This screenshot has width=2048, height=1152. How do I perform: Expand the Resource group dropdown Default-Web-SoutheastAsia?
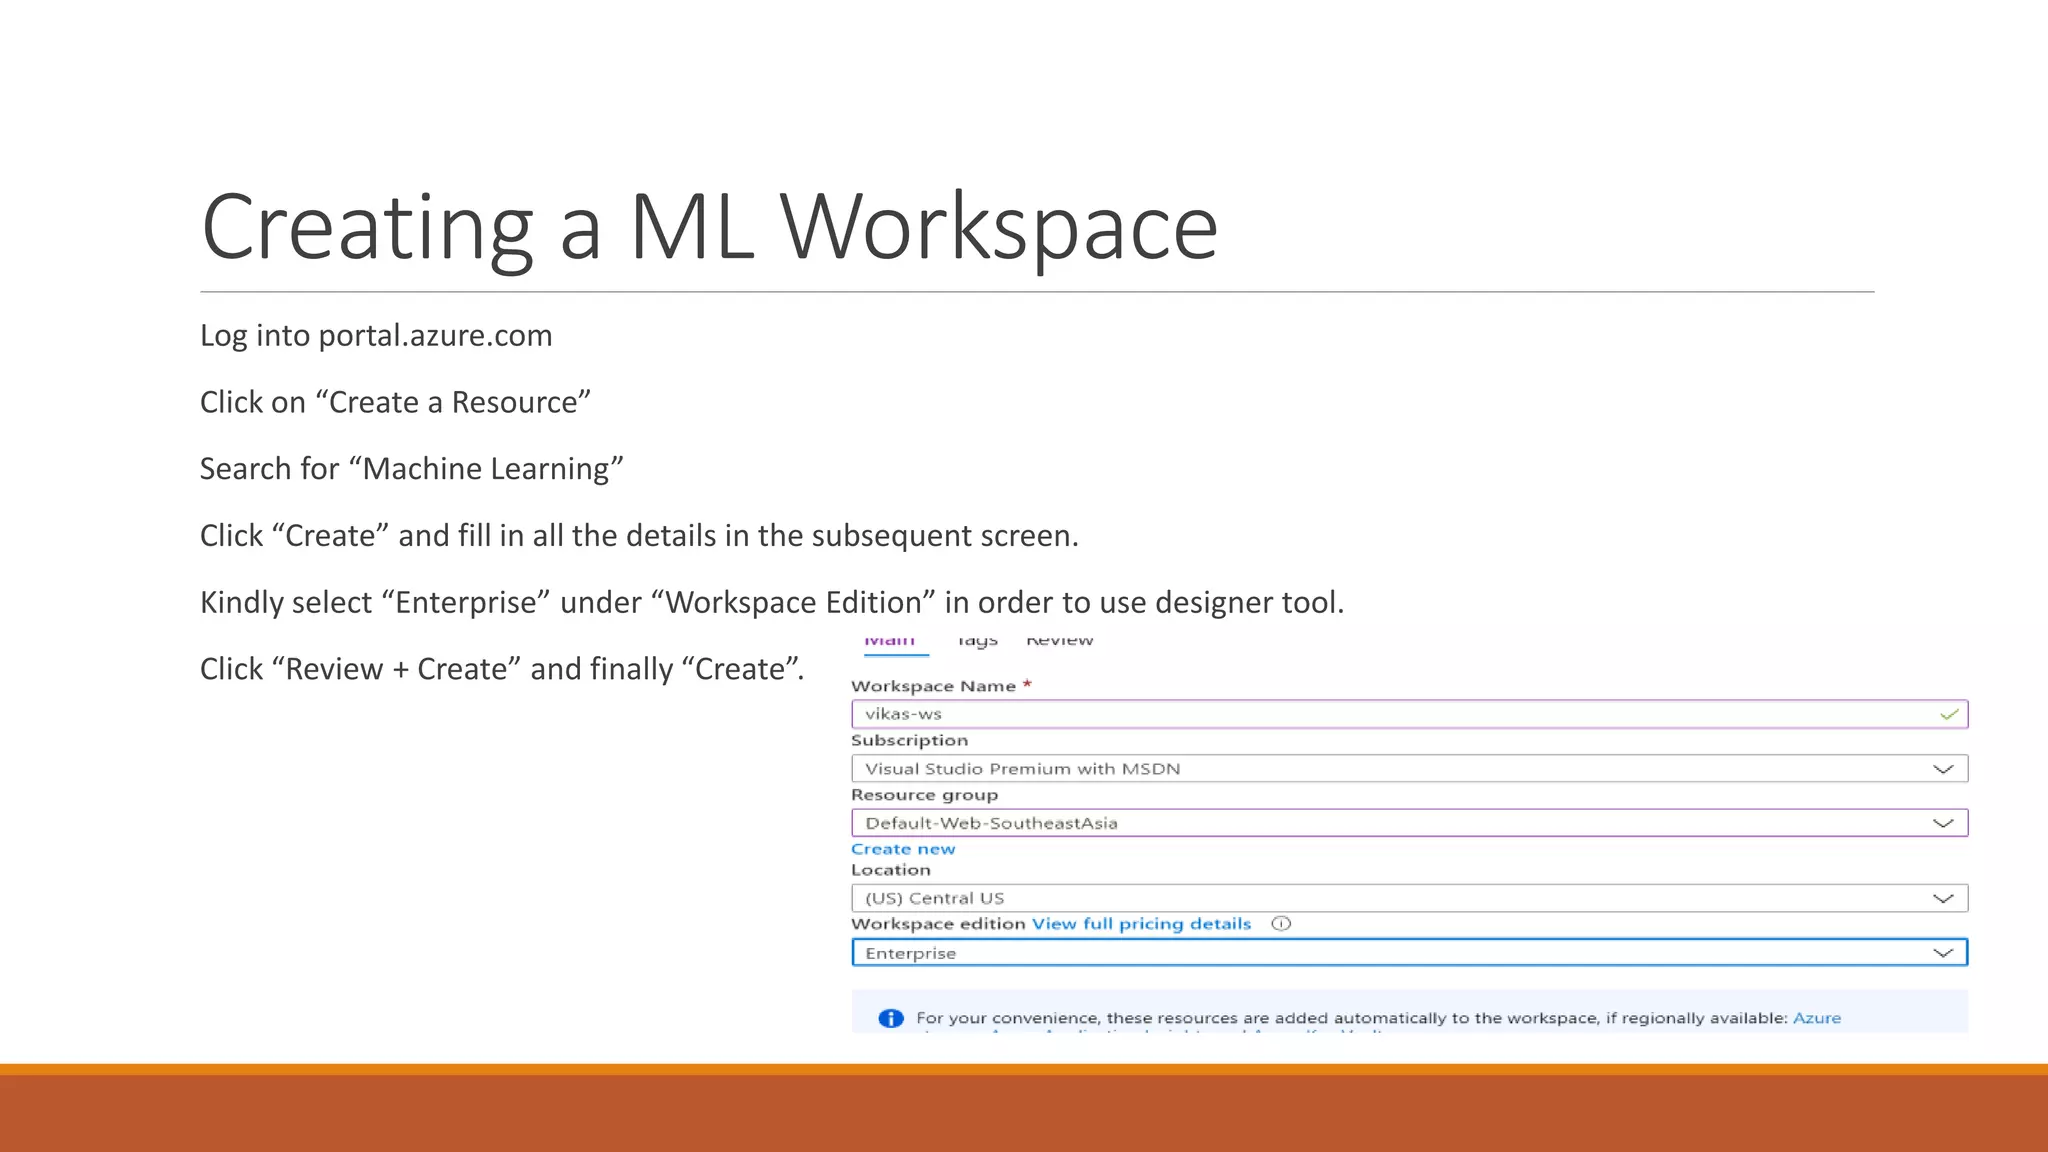click(x=1409, y=823)
